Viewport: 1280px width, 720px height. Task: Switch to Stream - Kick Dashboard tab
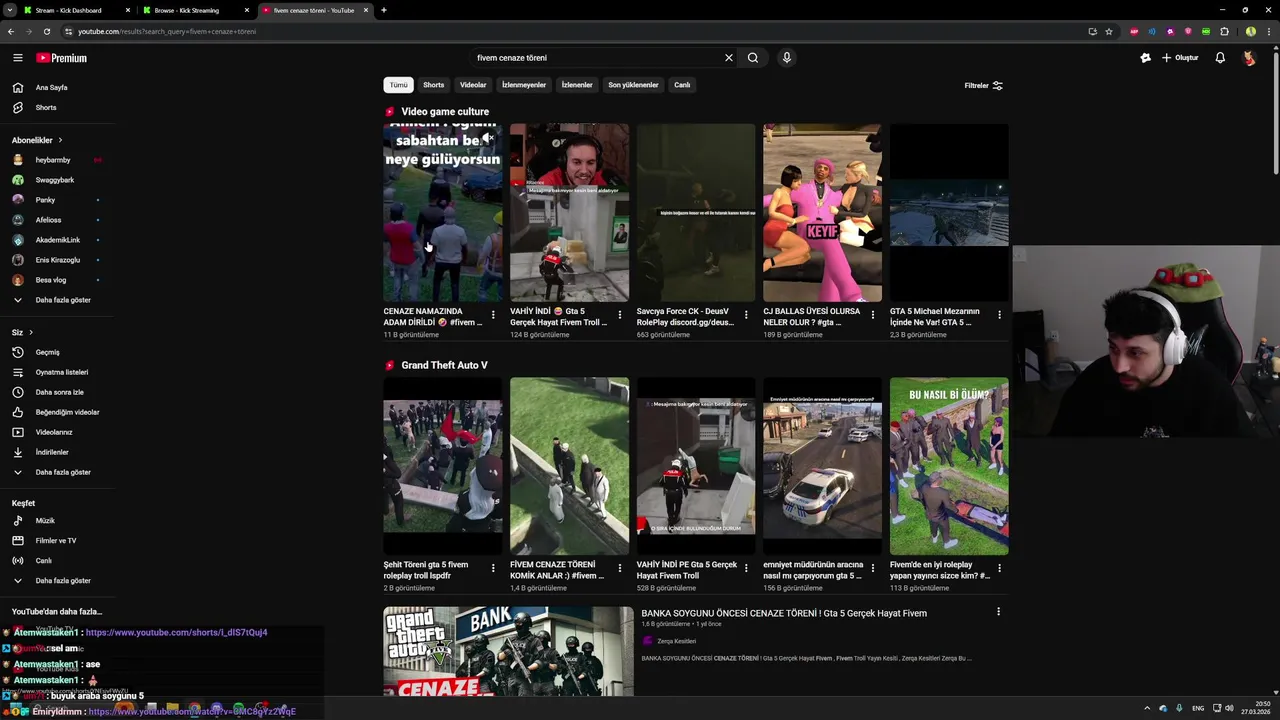click(77, 10)
